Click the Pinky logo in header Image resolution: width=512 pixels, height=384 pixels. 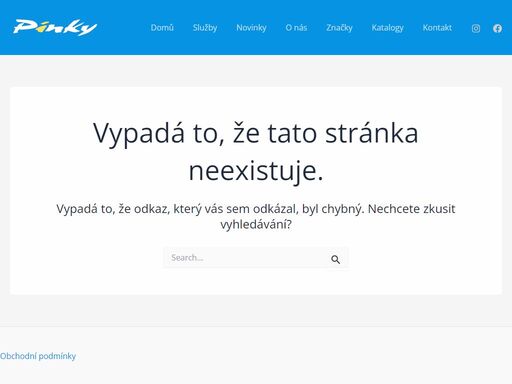[55, 27]
